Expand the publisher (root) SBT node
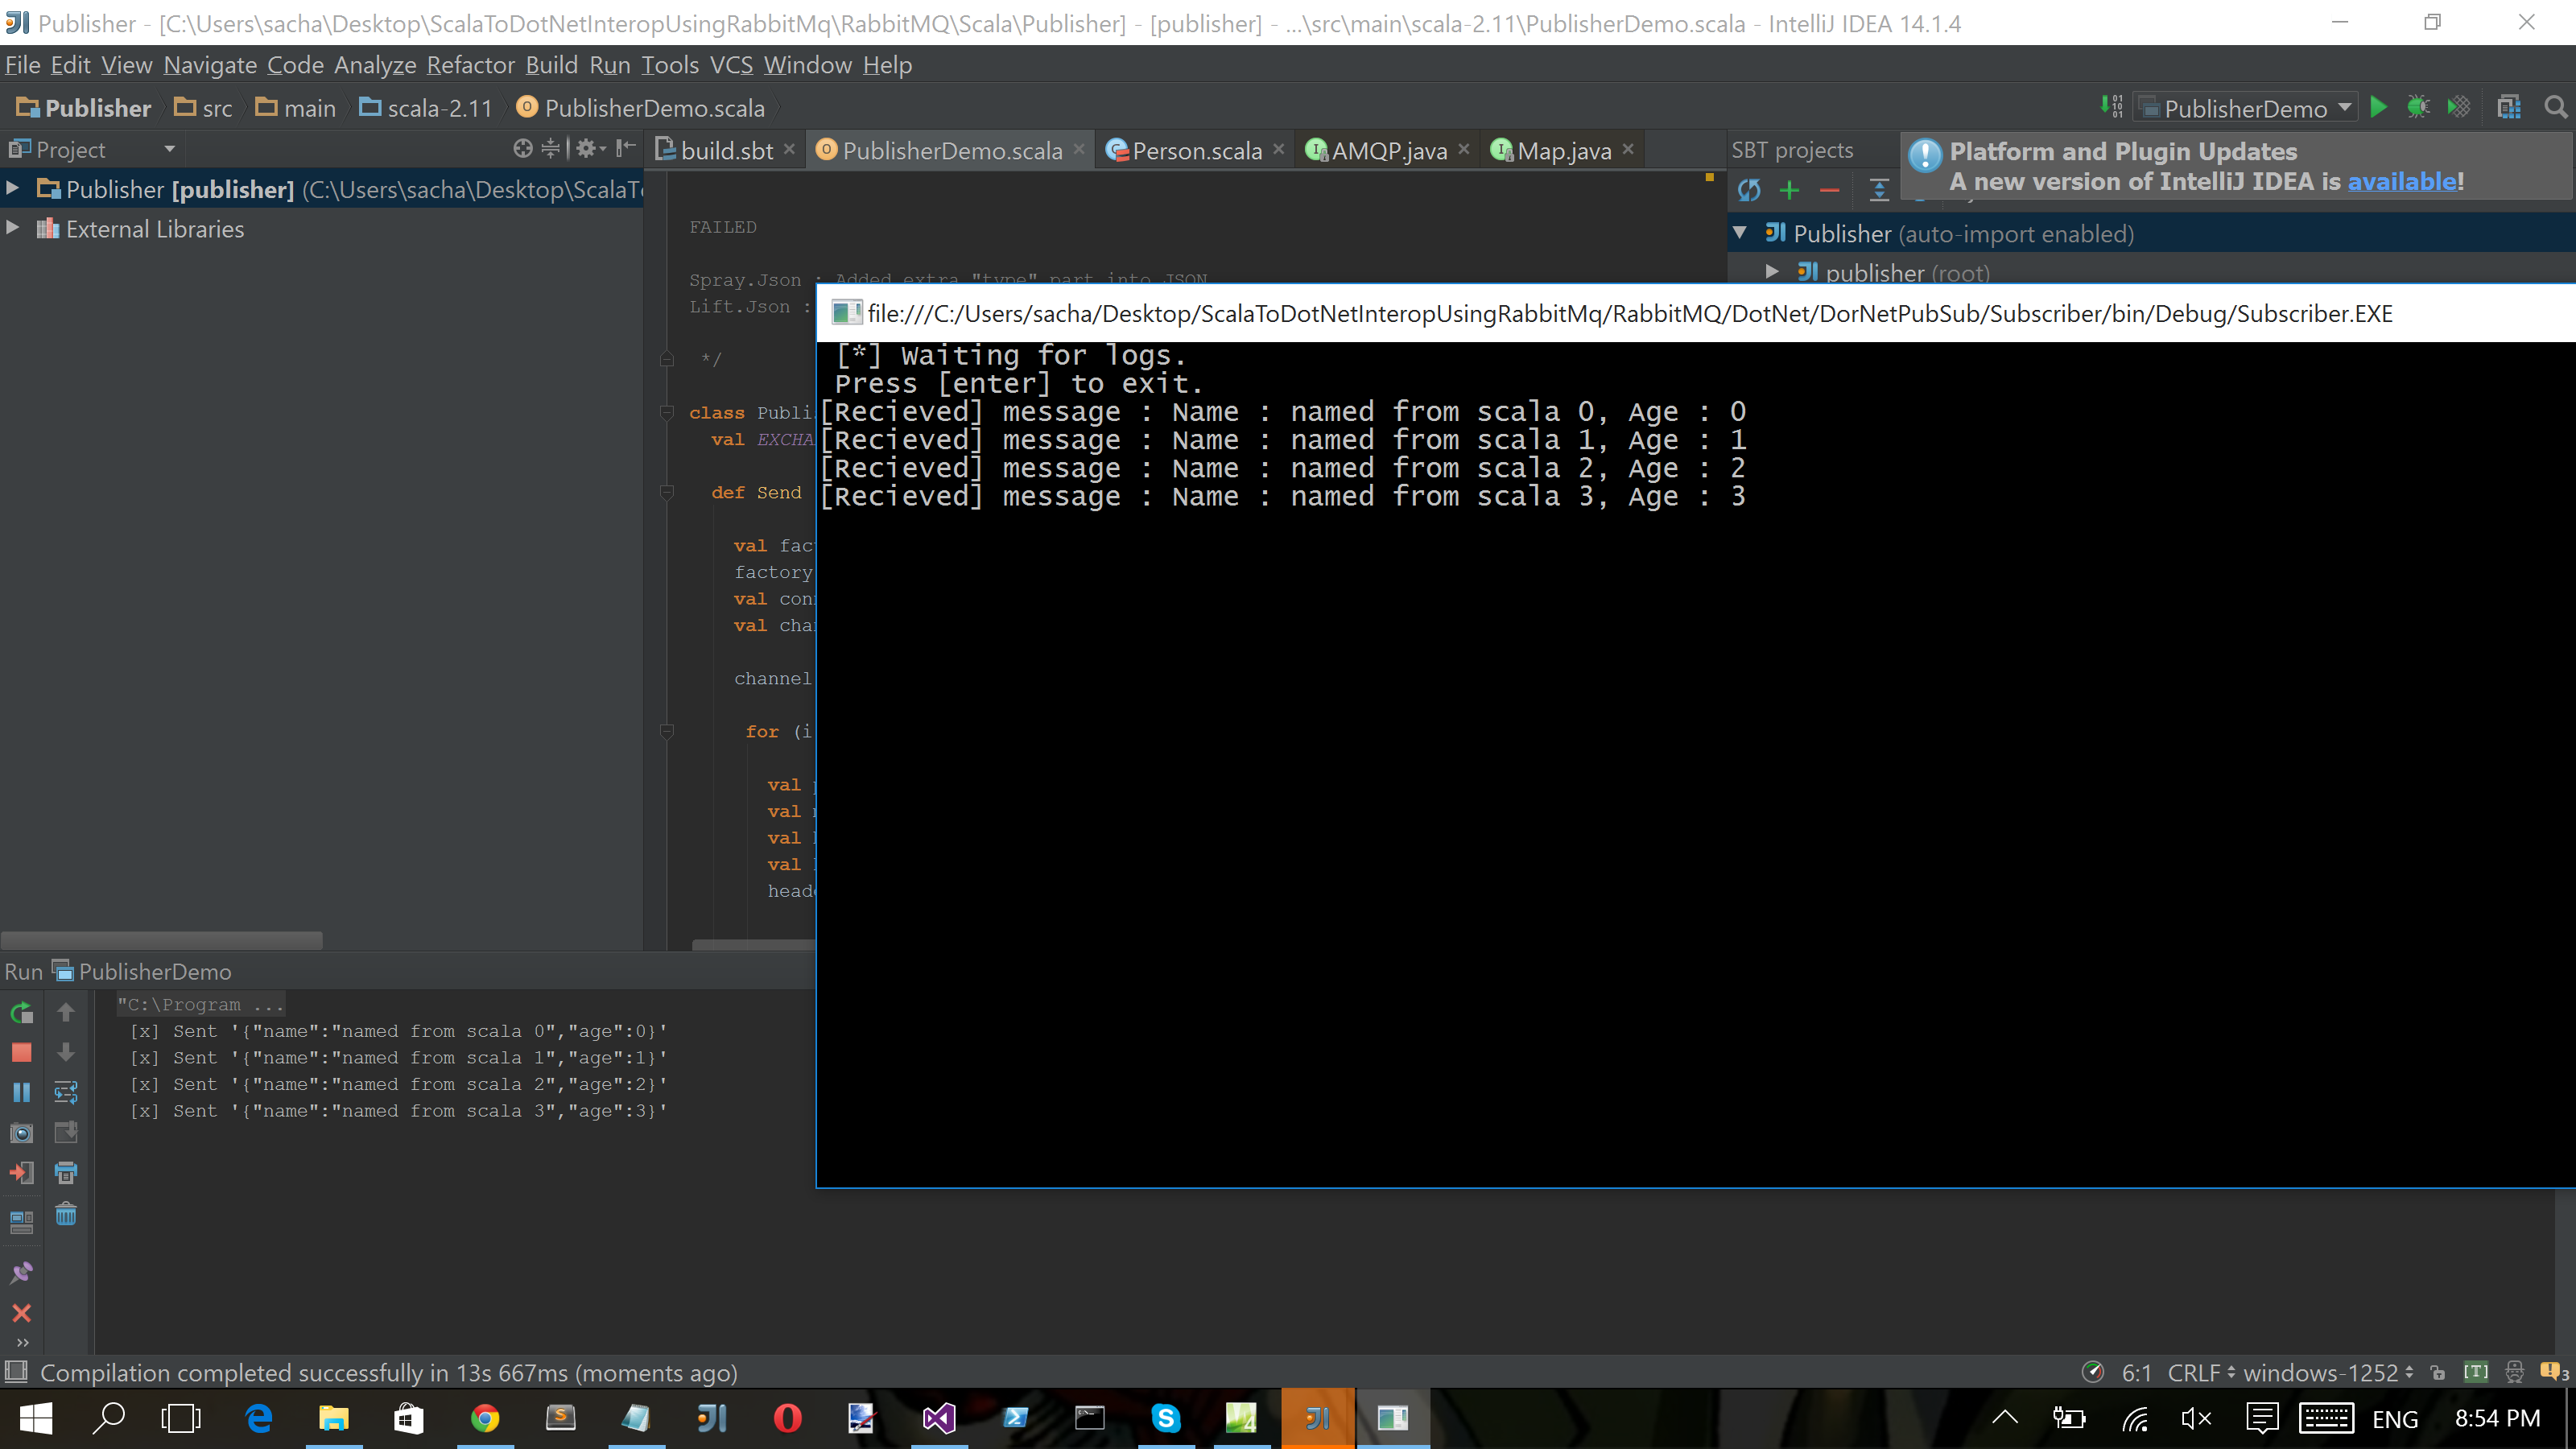The width and height of the screenshot is (2576, 1449). [1772, 271]
